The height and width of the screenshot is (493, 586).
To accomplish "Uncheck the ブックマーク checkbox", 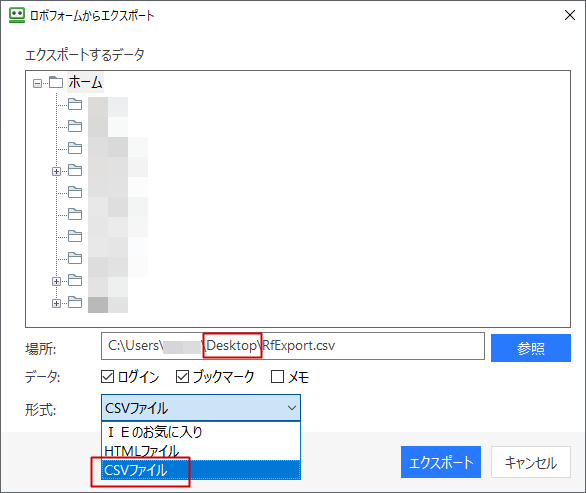I will pyautogui.click(x=182, y=376).
